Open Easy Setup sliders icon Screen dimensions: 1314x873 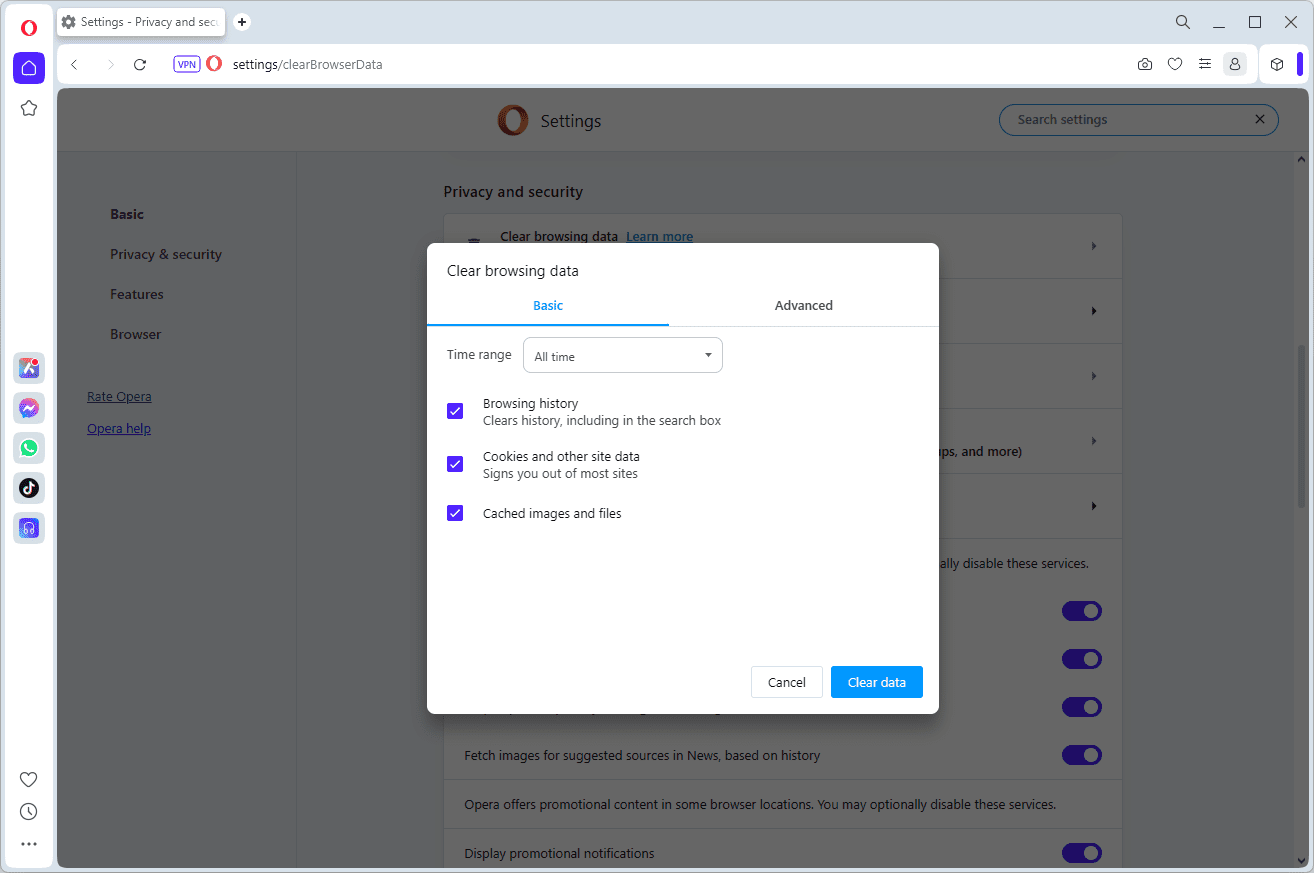[x=1205, y=64]
